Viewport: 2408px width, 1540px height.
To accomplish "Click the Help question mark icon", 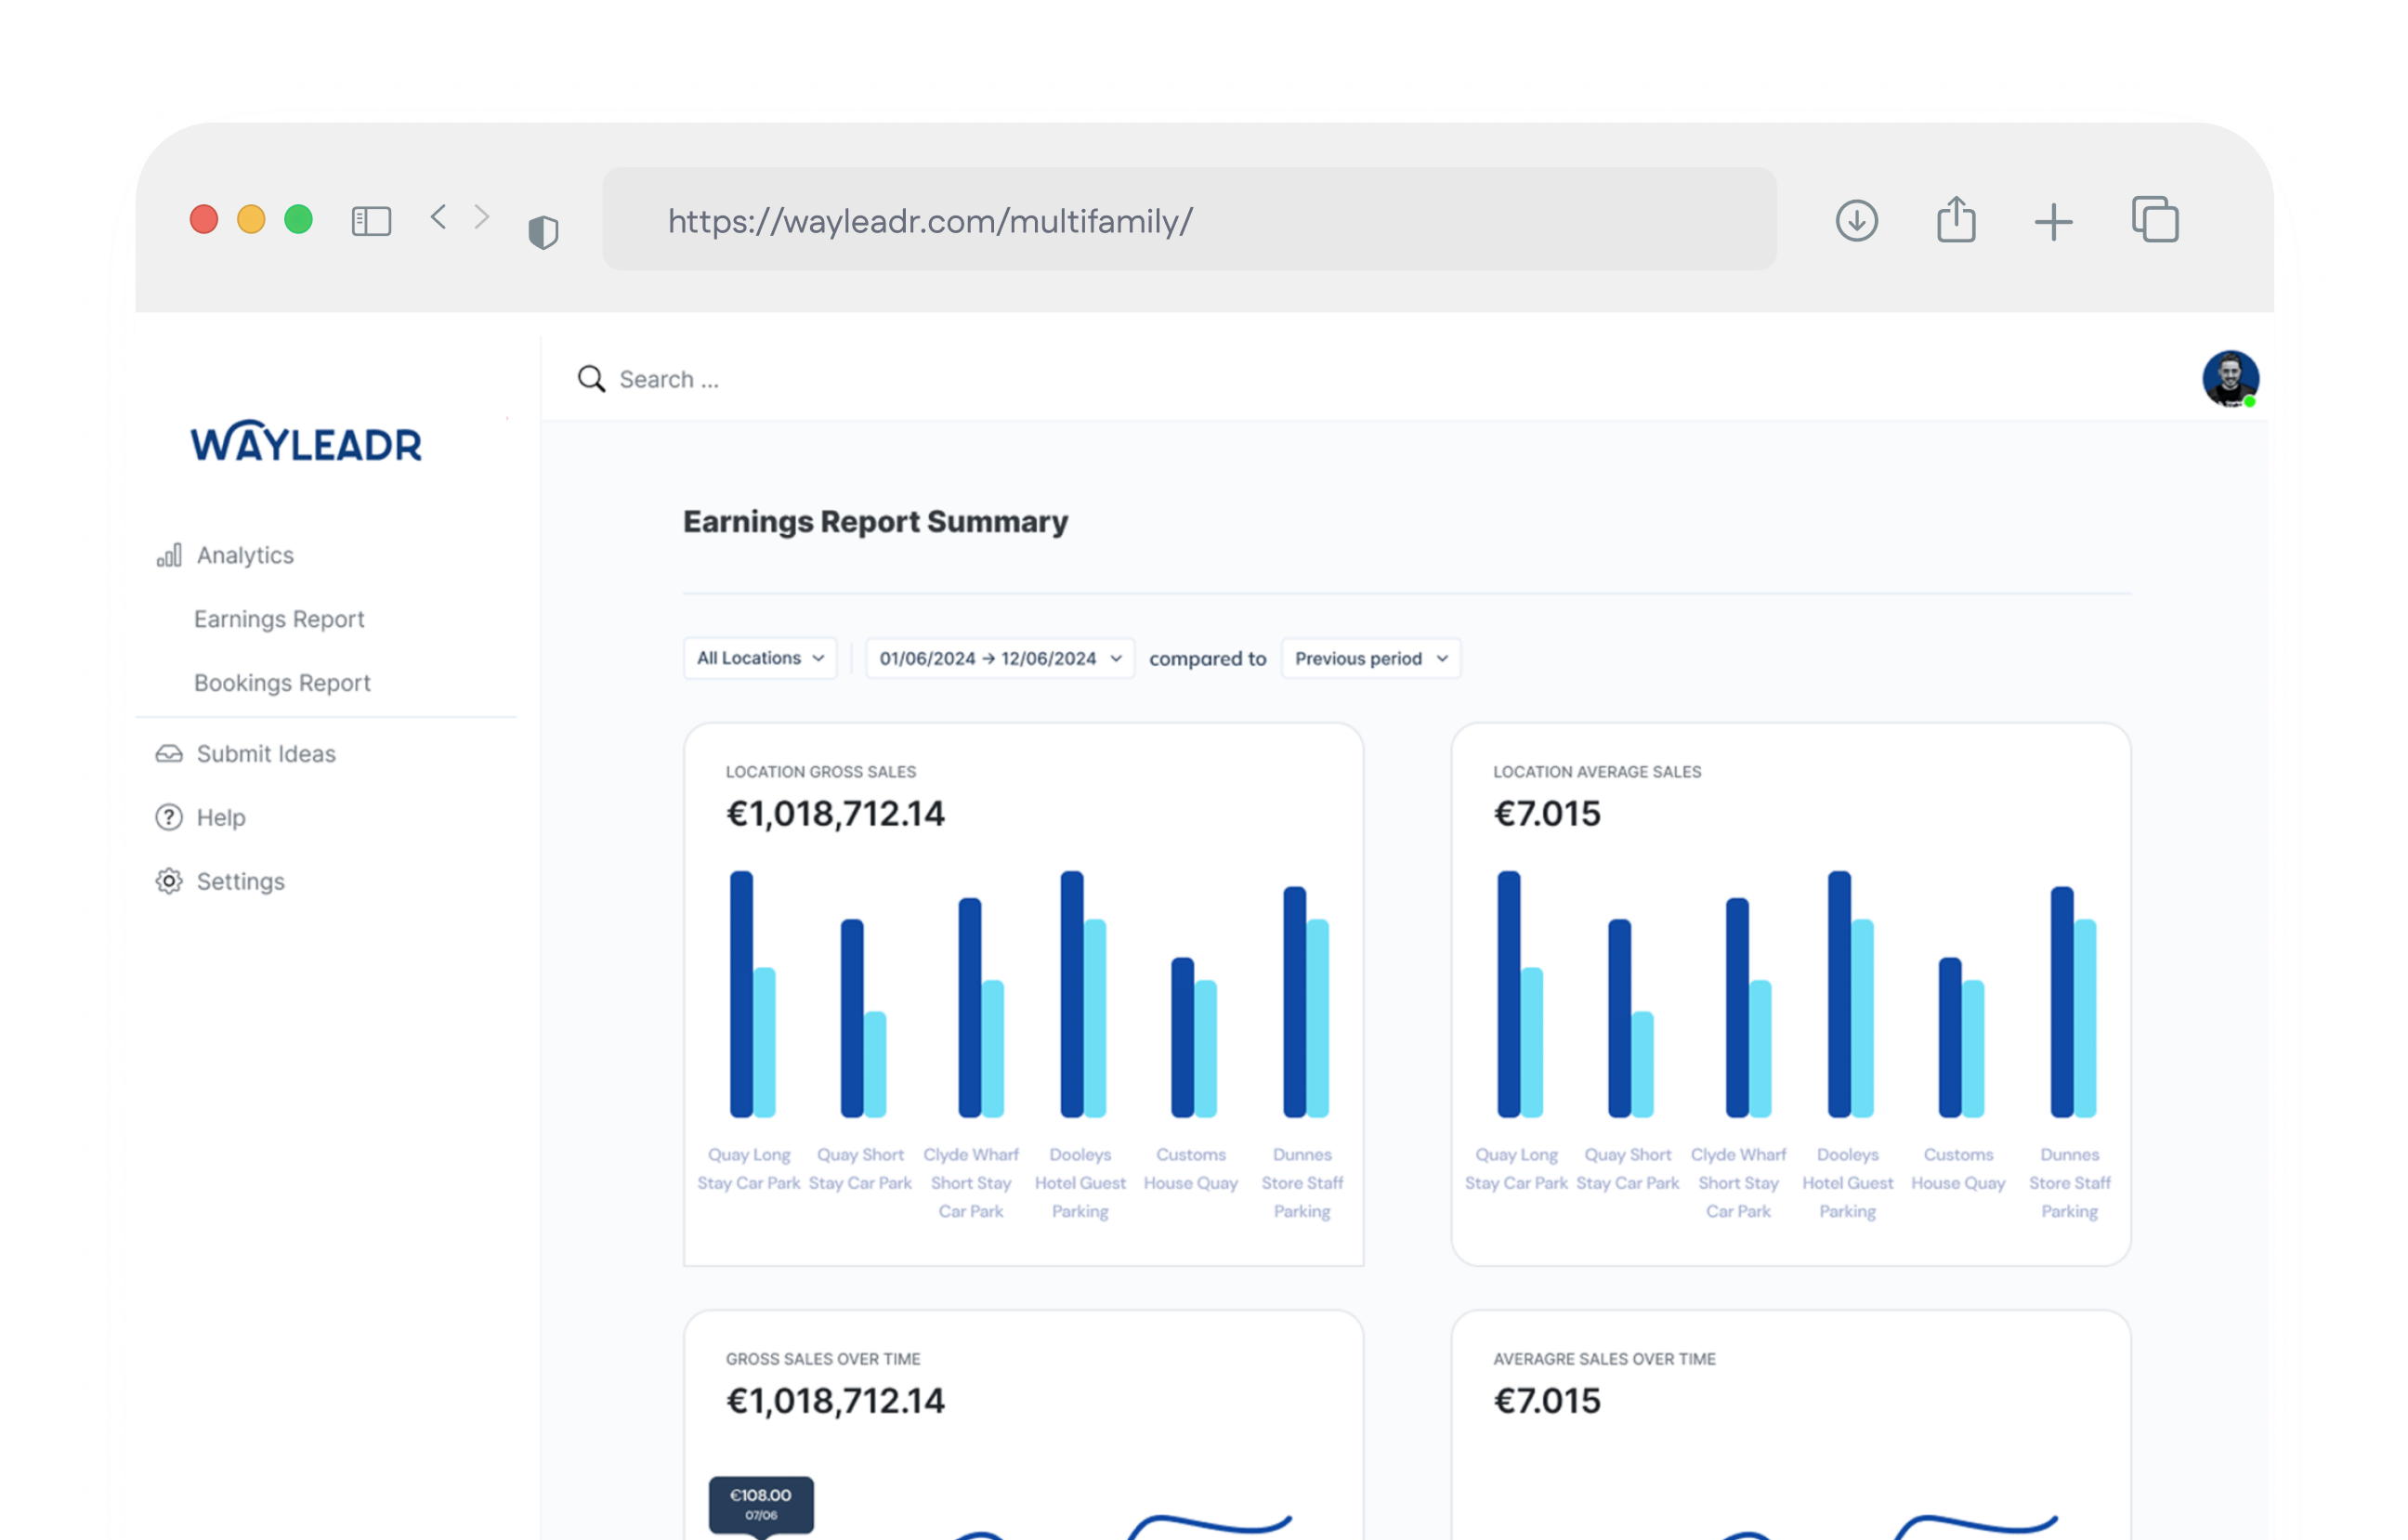I will pyautogui.click(x=170, y=817).
